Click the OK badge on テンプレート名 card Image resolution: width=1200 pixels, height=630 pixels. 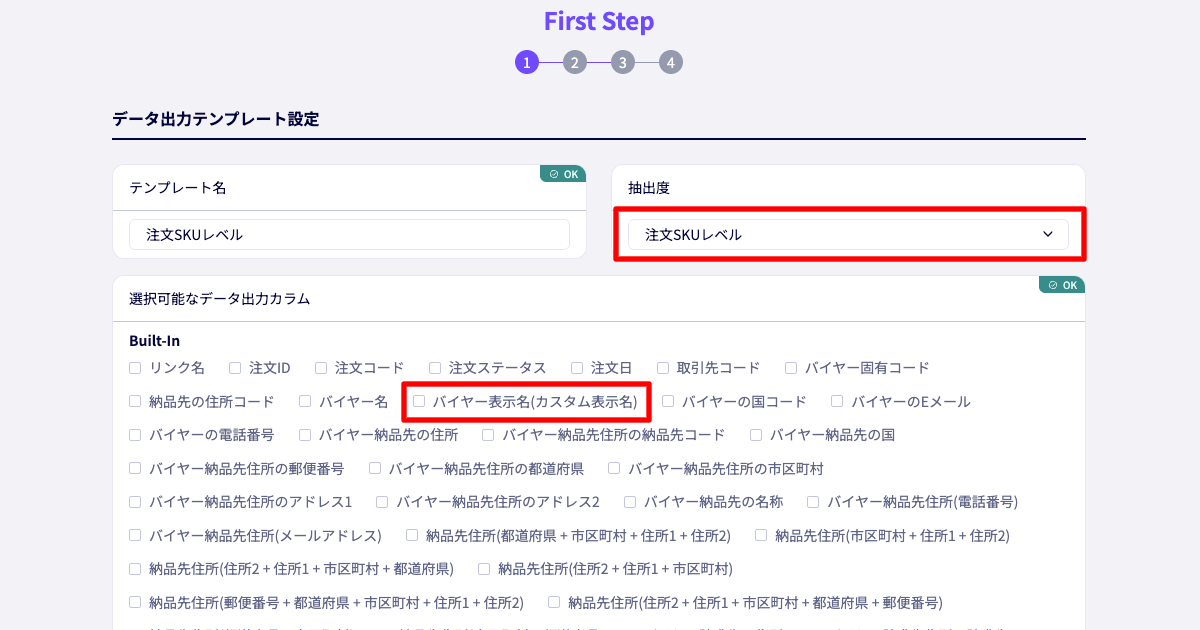point(563,174)
